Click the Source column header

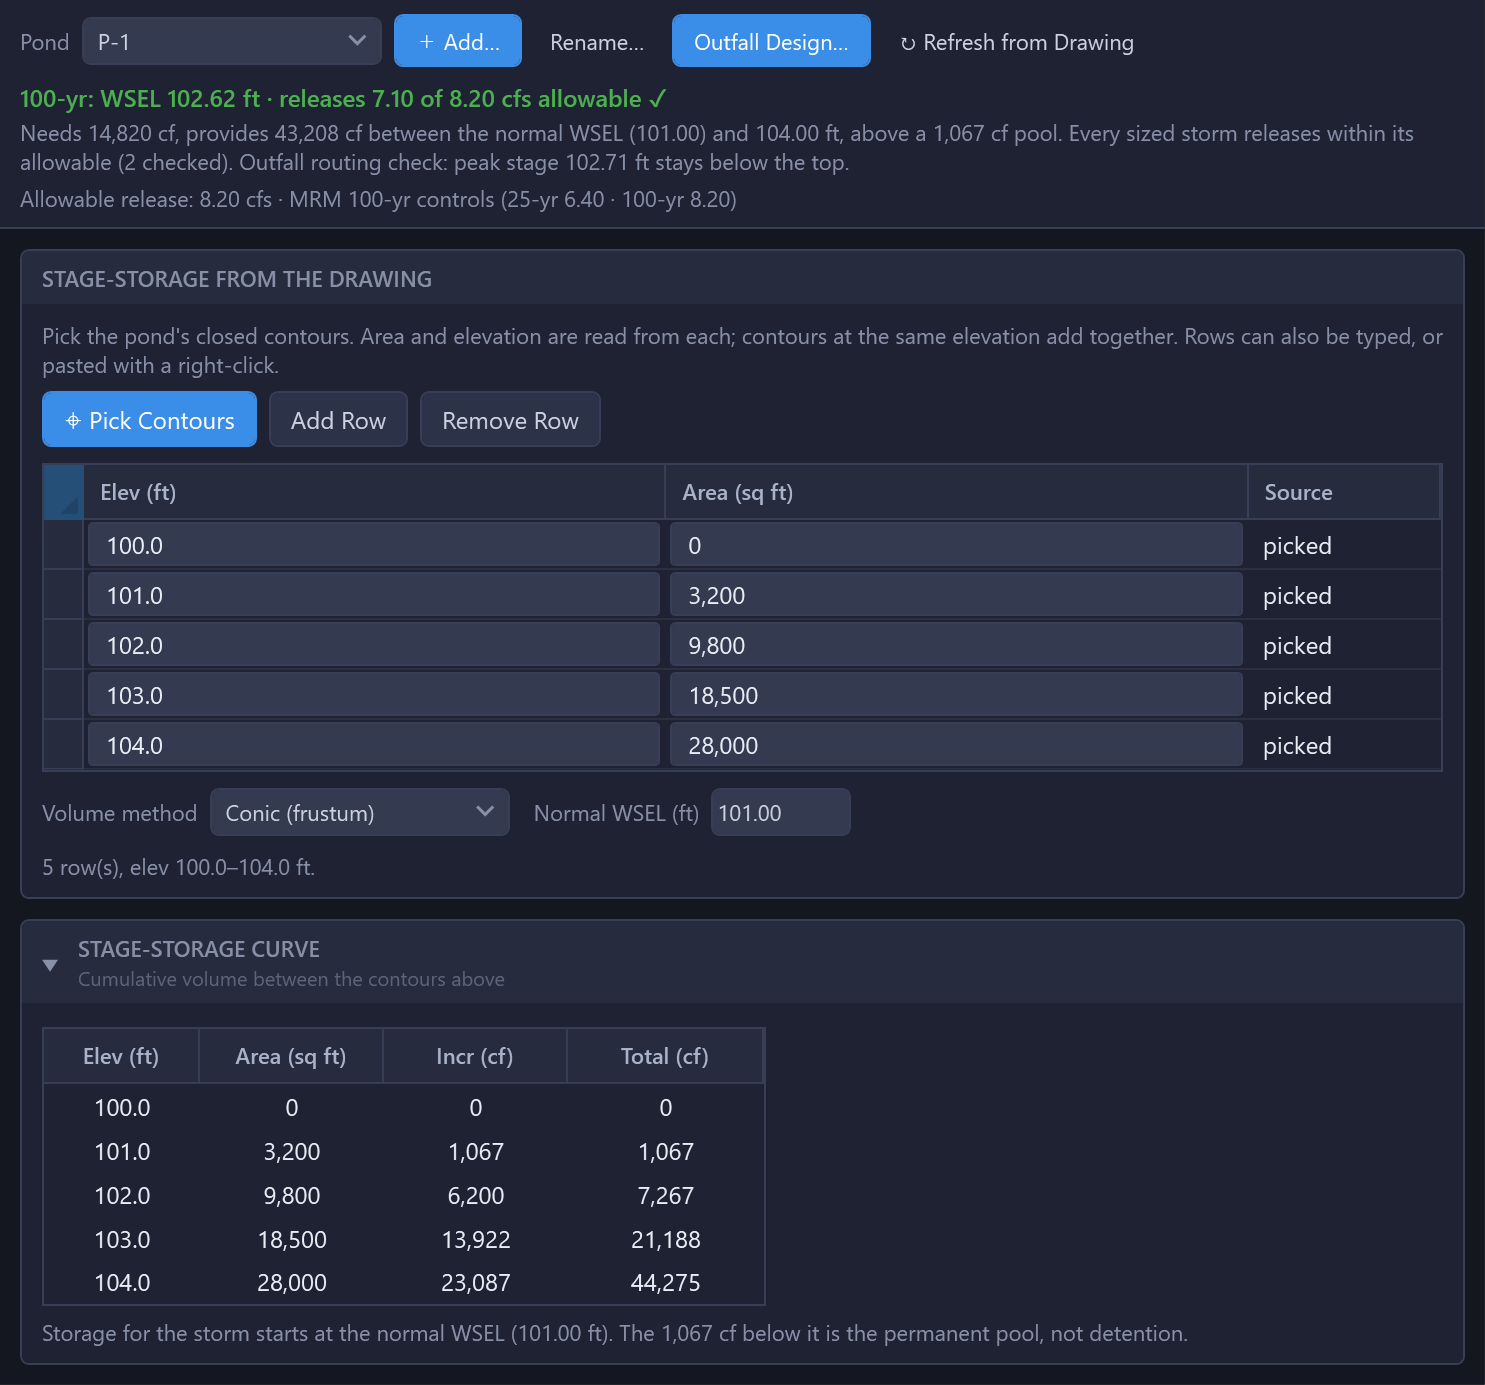tap(1344, 492)
